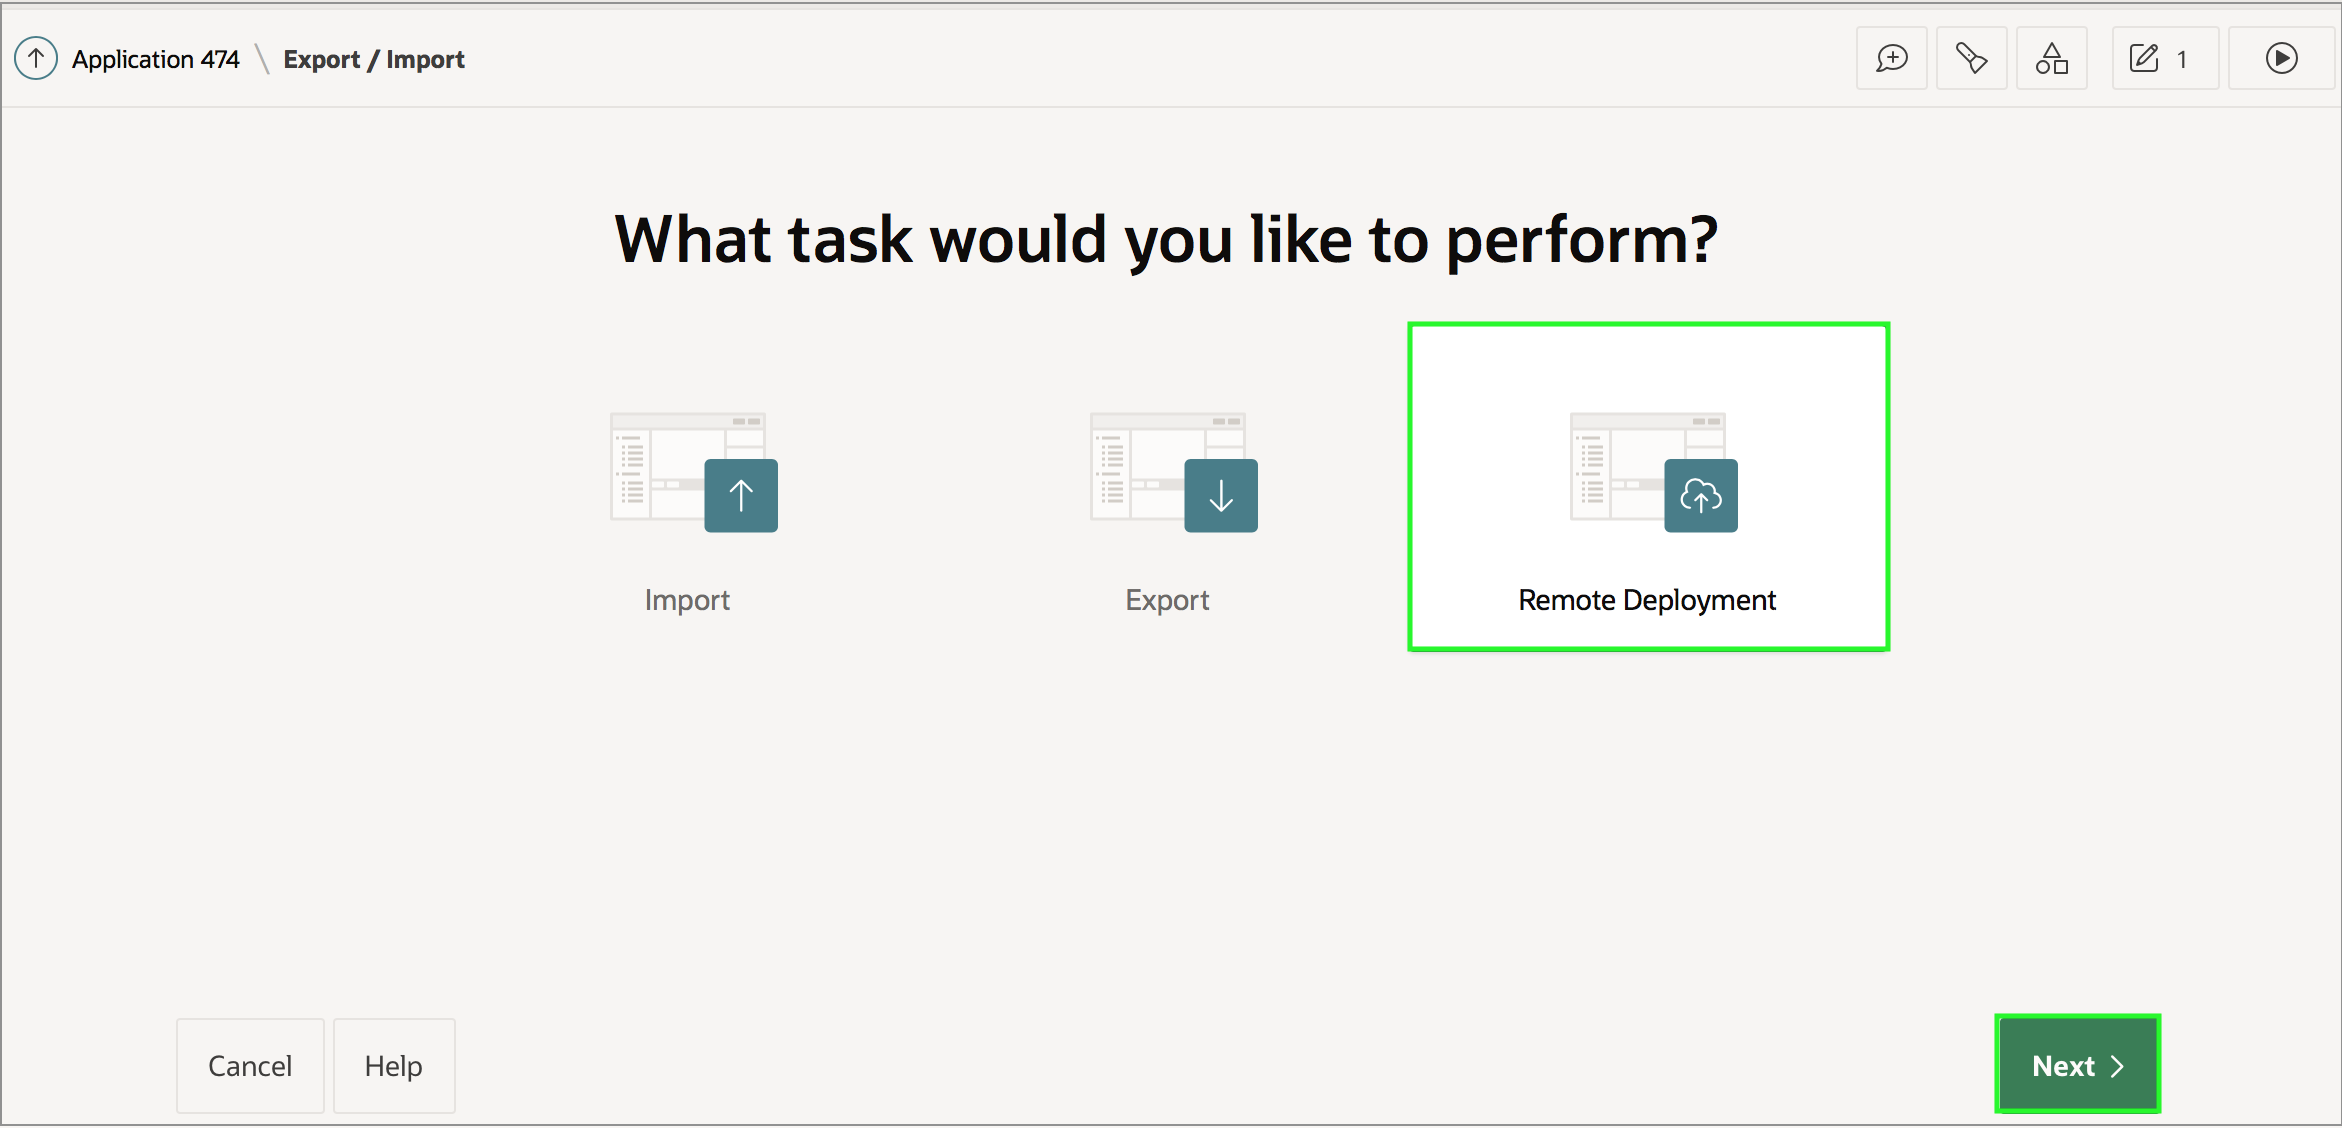Run the application with the play icon

click(x=2281, y=59)
